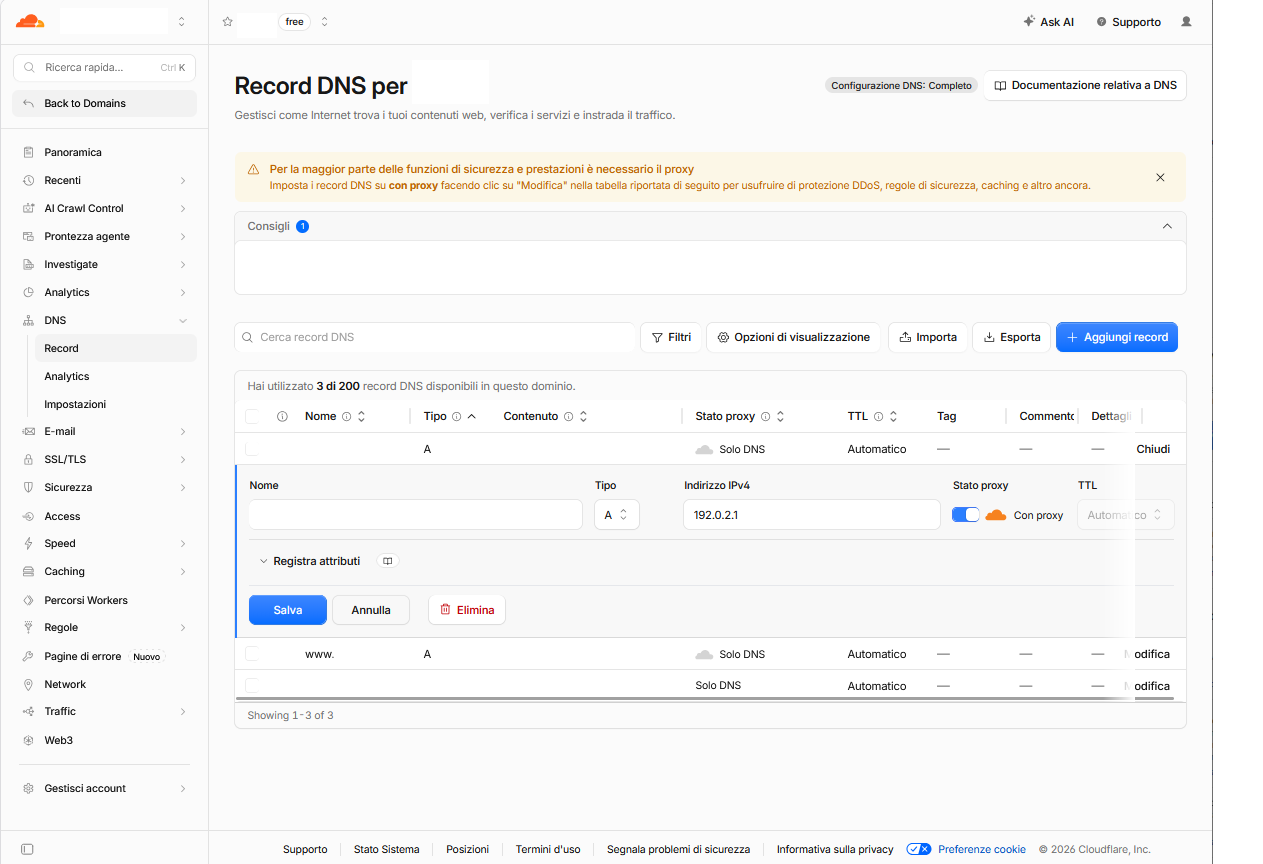
Task: Open the user profile icon
Action: click(1186, 21)
